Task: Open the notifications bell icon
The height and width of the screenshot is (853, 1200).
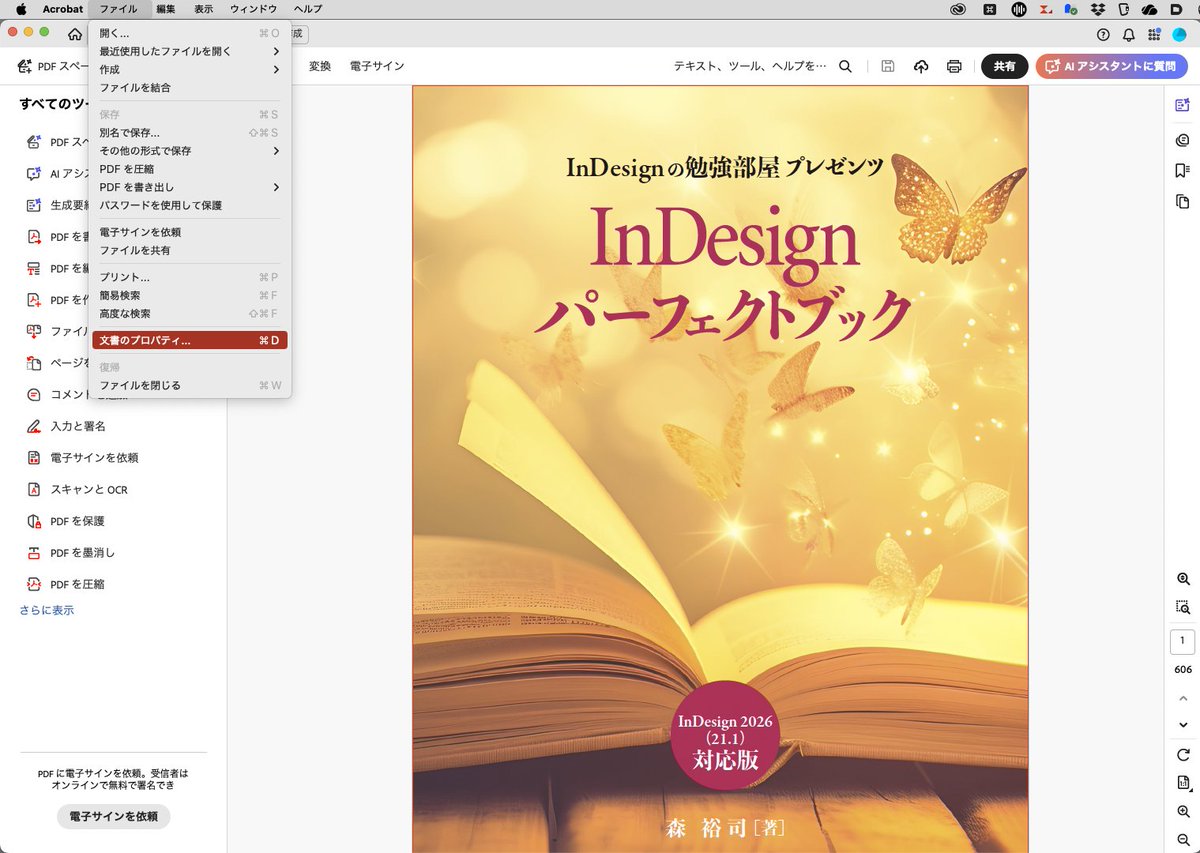Action: pyautogui.click(x=1129, y=34)
